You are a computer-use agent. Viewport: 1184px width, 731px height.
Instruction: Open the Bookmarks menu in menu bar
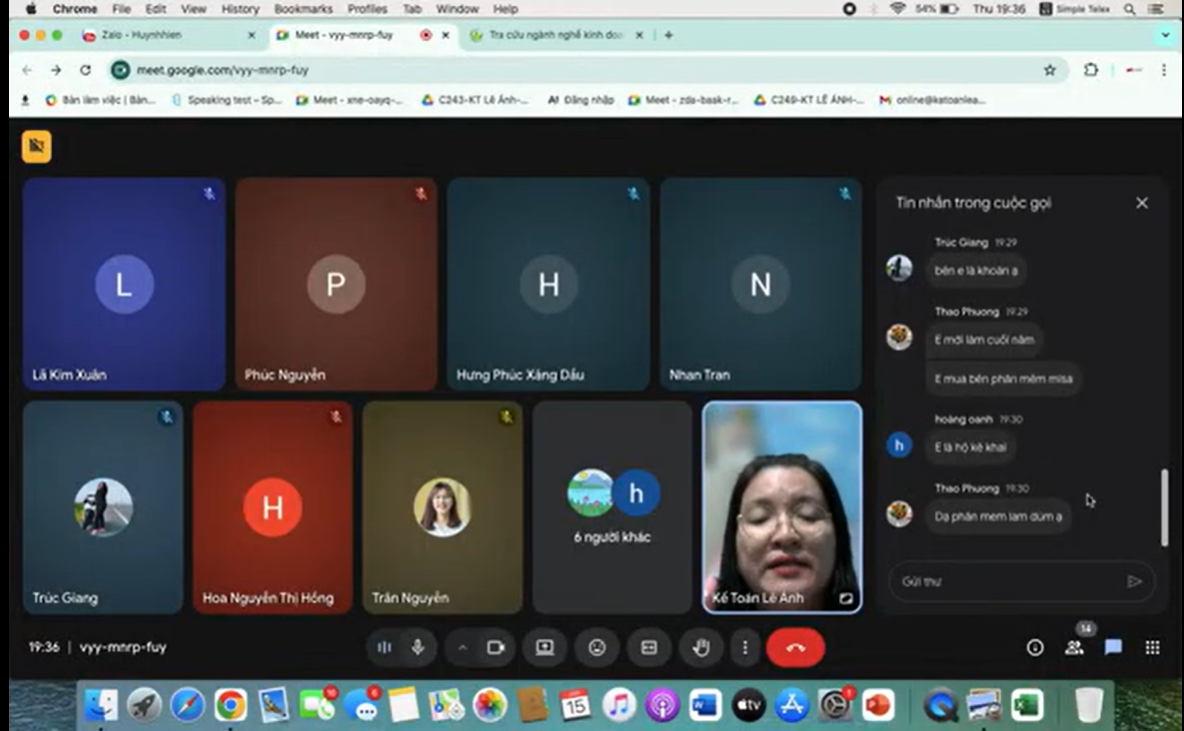[x=303, y=9]
